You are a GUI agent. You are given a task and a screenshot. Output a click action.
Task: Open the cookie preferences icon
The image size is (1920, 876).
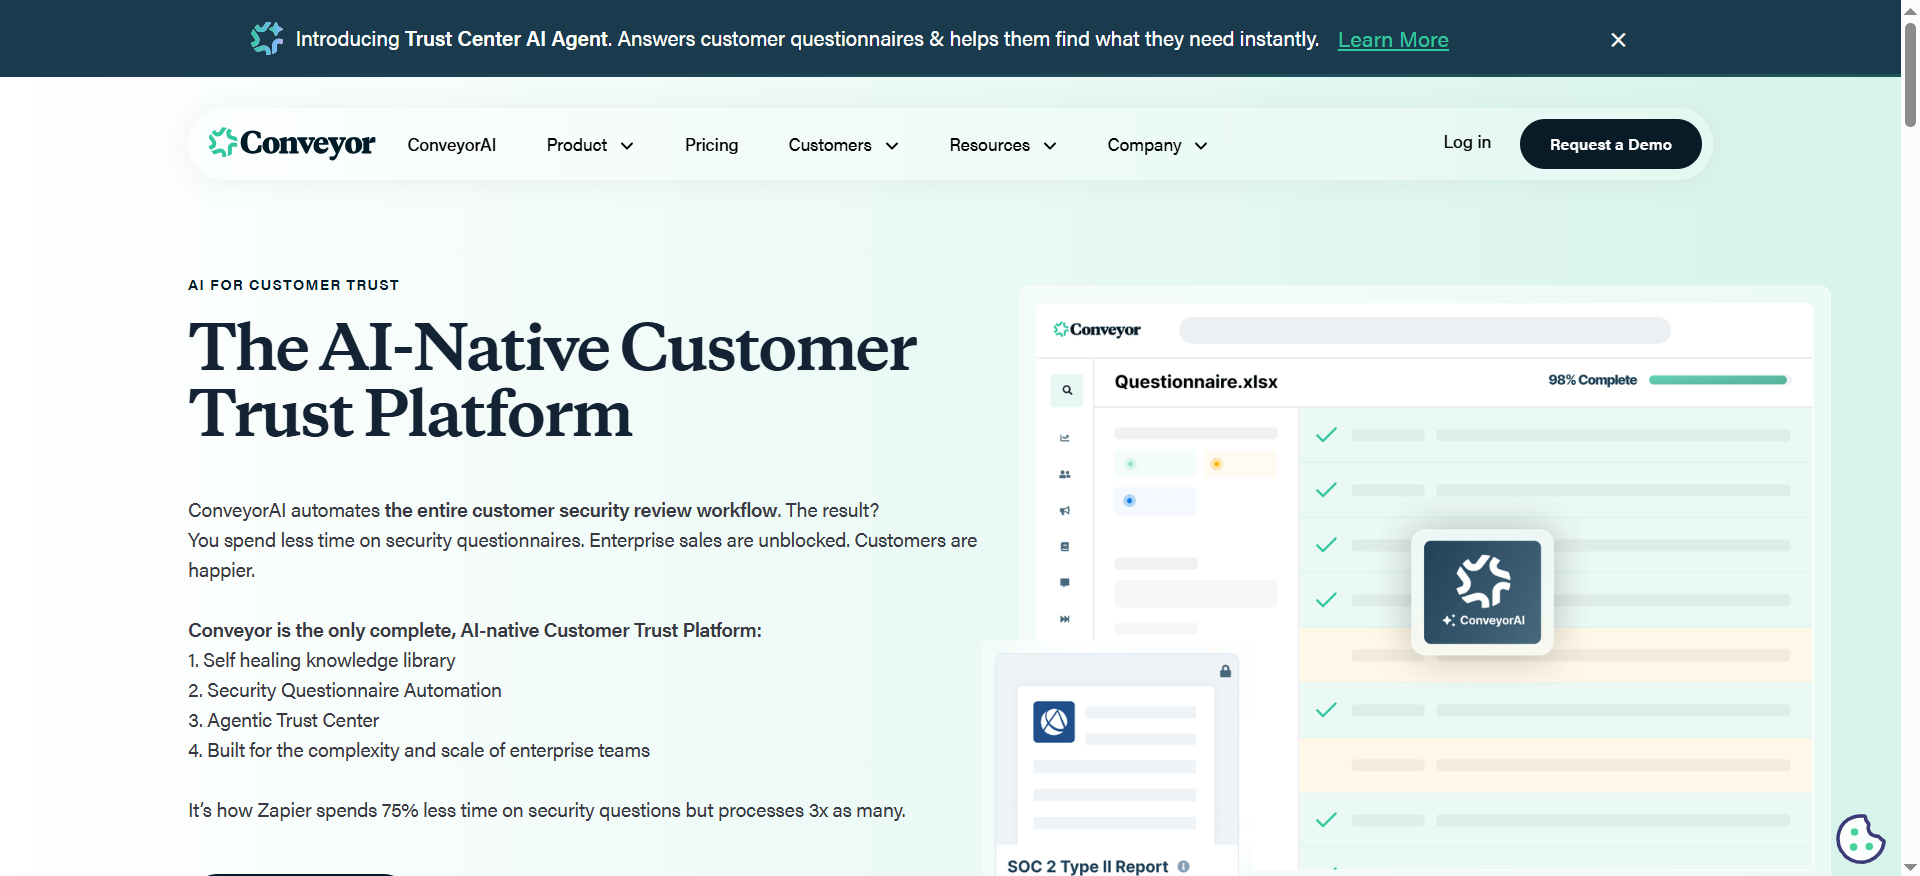click(x=1860, y=838)
